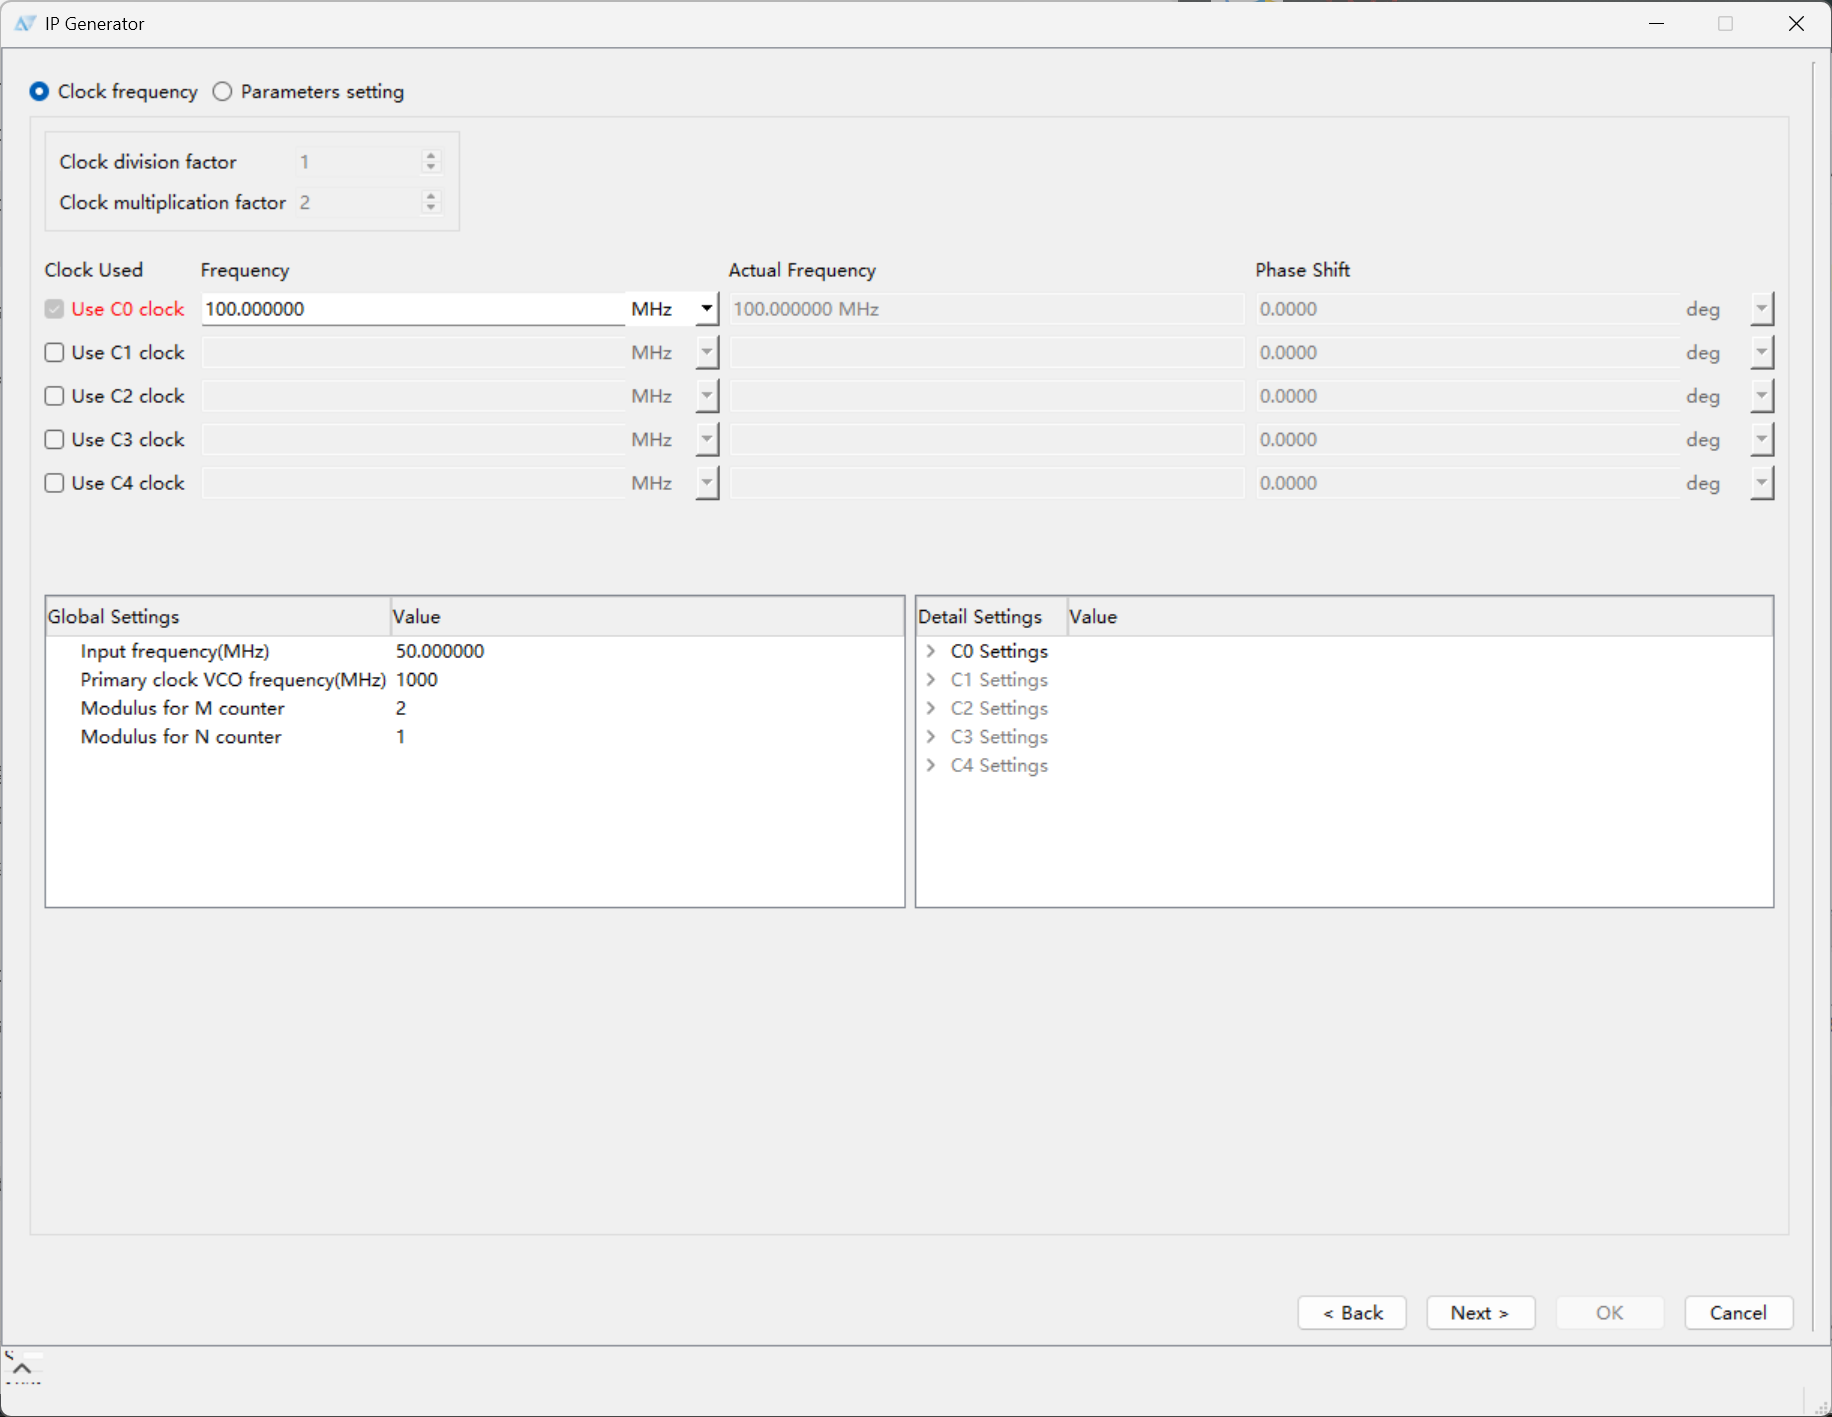Minimize the IP Generator window

click(1656, 24)
